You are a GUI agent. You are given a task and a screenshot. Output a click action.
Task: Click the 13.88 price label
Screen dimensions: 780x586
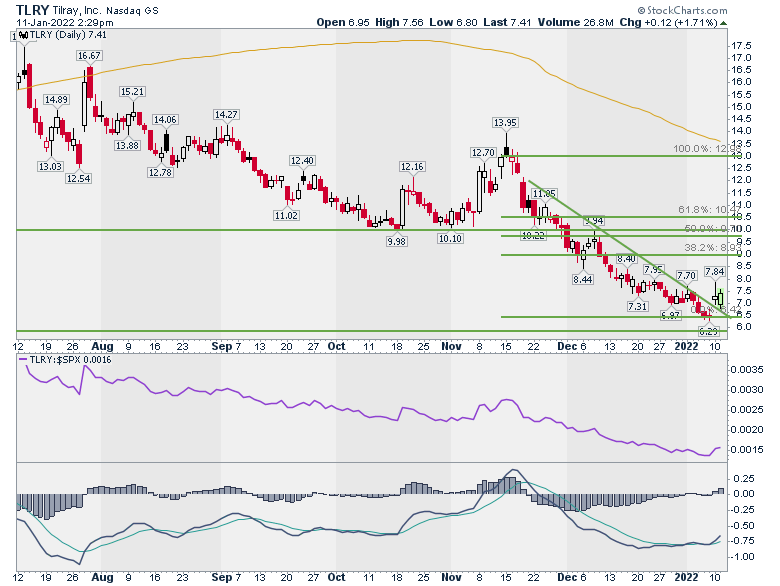coord(127,146)
